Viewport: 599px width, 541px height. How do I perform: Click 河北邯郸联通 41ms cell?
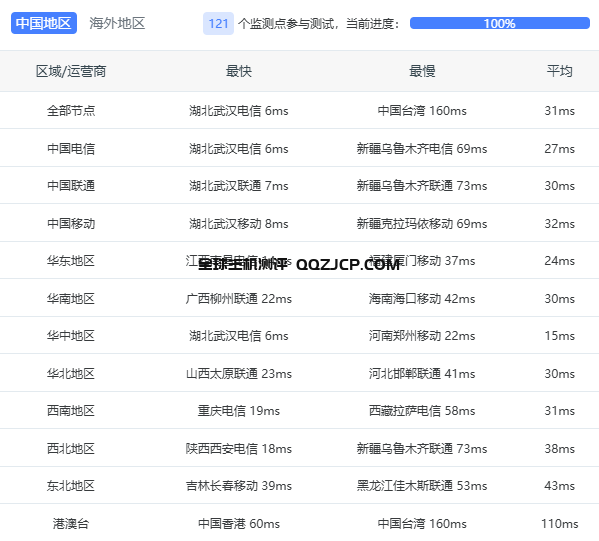click(x=422, y=373)
